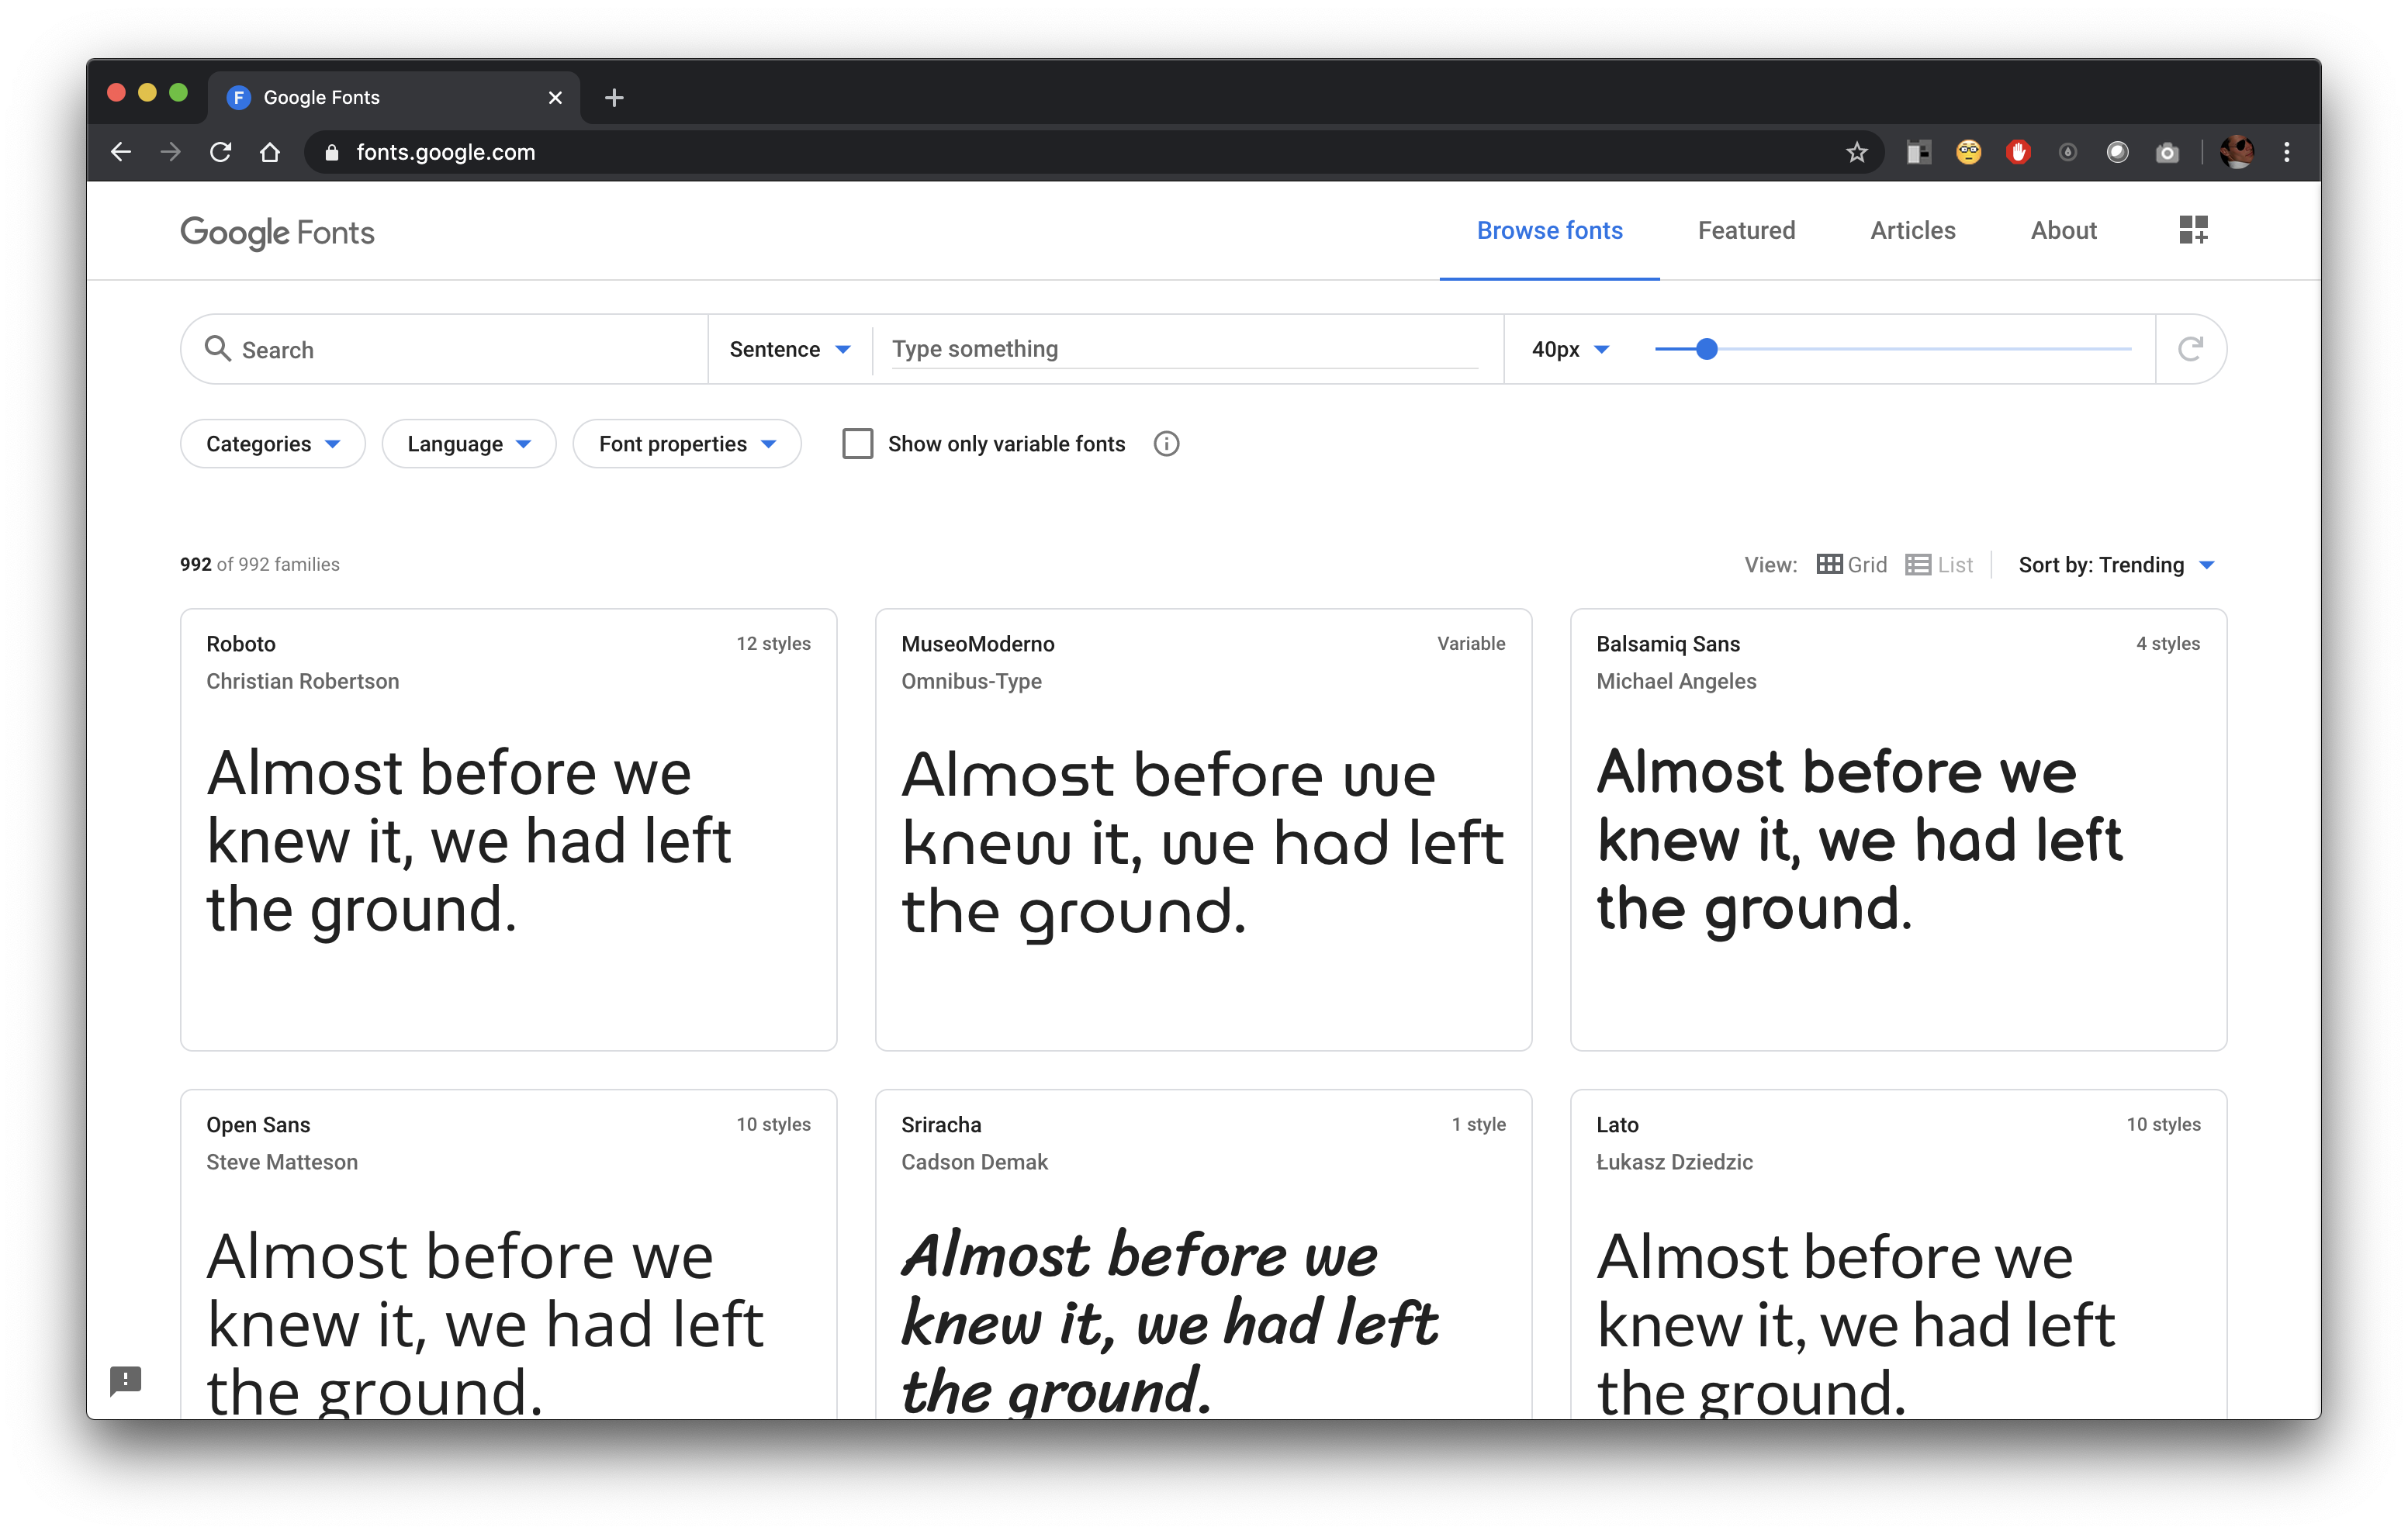The width and height of the screenshot is (2408, 1534).
Task: Click the Variable label on MuseoModerno
Action: tap(1471, 644)
